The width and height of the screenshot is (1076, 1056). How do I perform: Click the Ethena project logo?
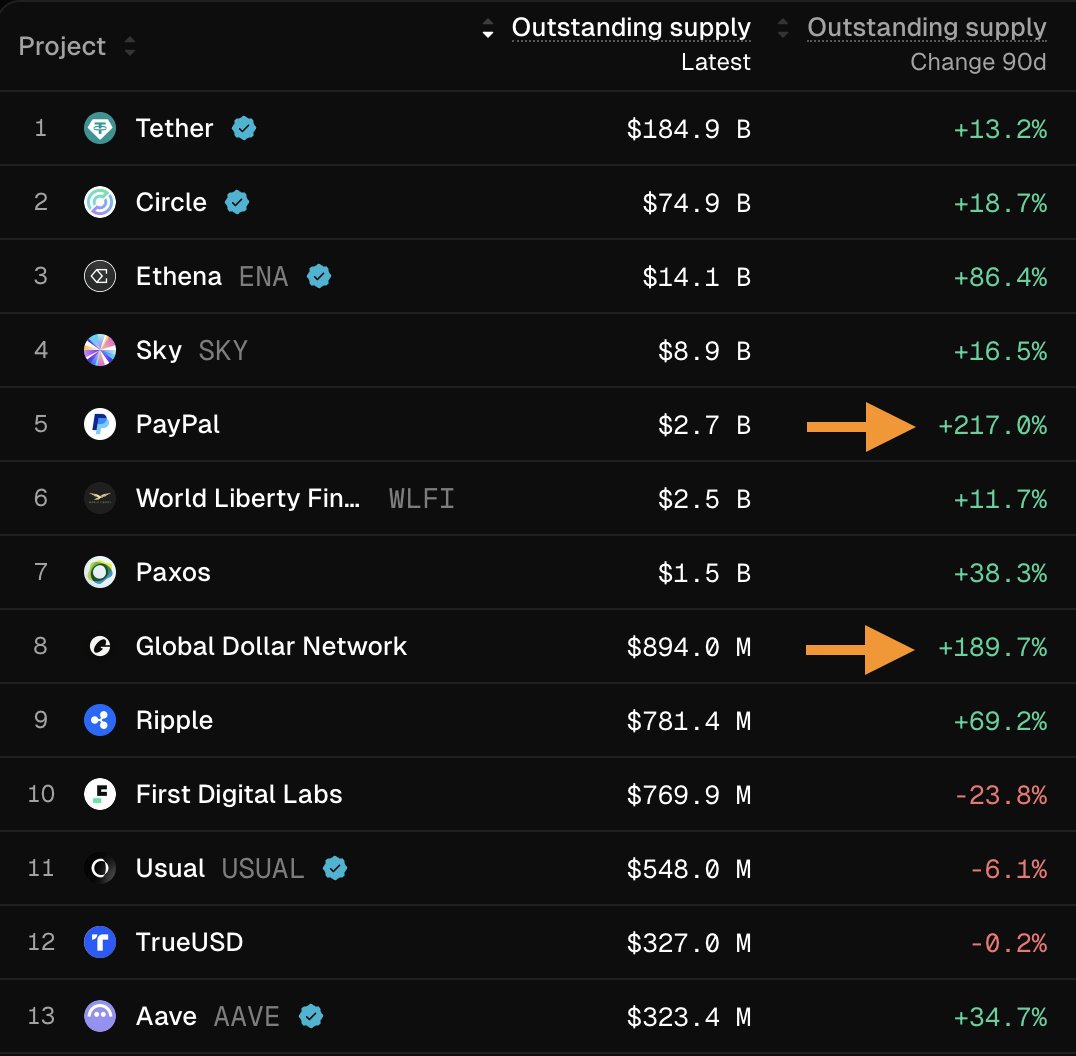click(x=100, y=277)
